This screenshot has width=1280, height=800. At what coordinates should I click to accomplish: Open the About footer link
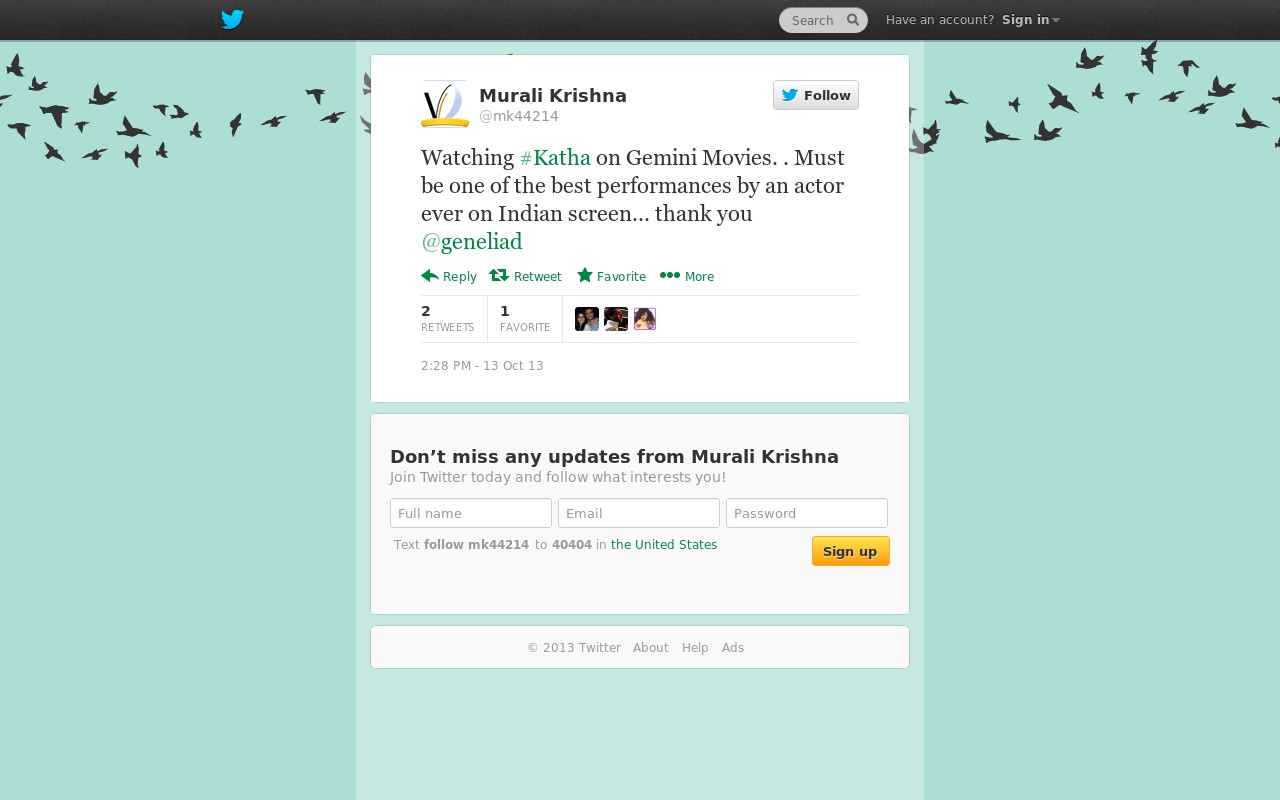coord(651,648)
